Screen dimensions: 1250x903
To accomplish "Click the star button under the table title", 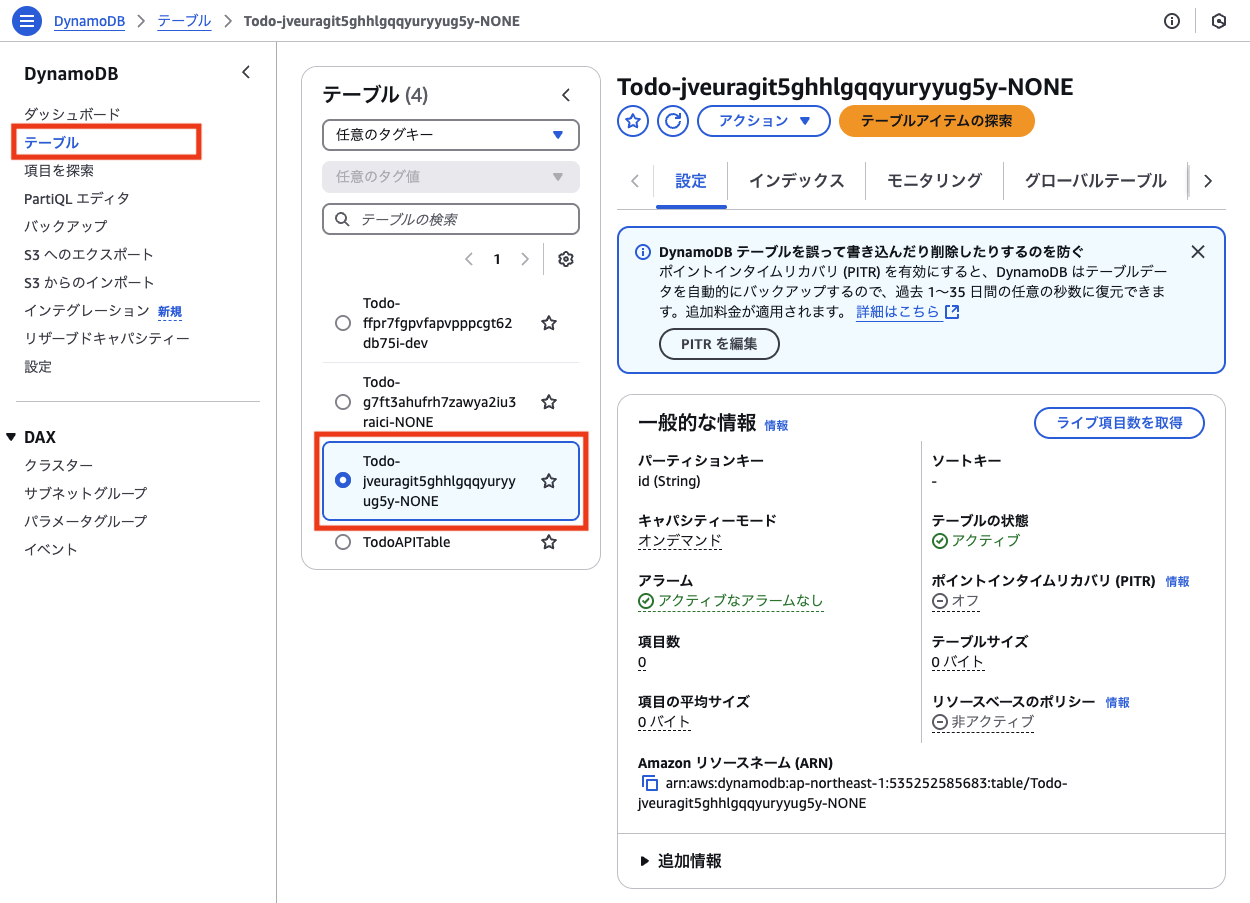I will coord(633,121).
